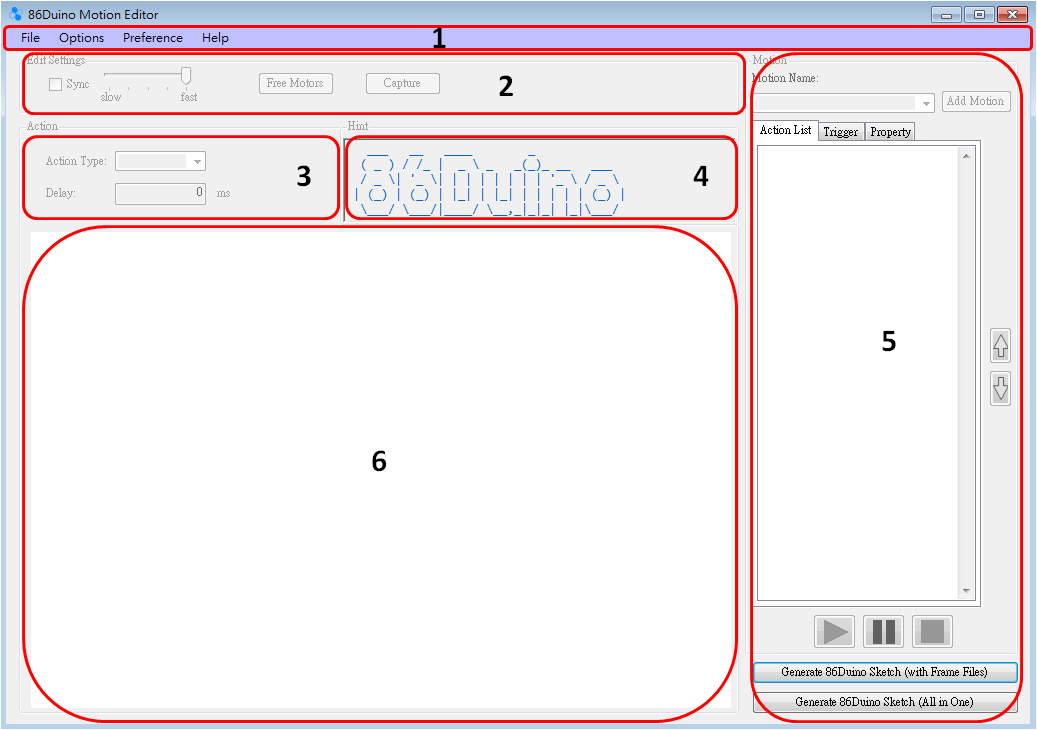Switch to the Trigger tab

coord(841,132)
